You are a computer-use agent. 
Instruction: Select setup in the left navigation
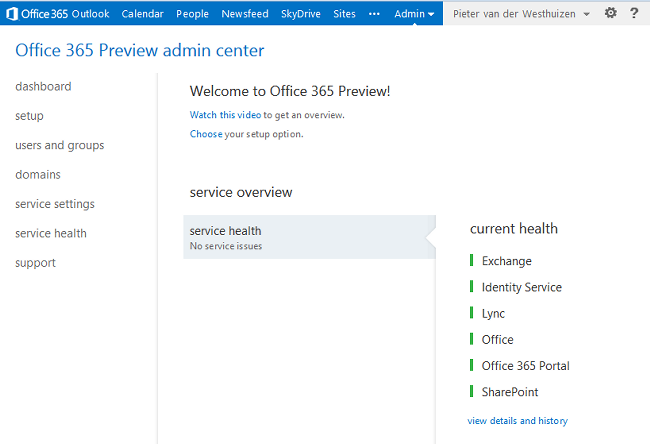pos(29,116)
